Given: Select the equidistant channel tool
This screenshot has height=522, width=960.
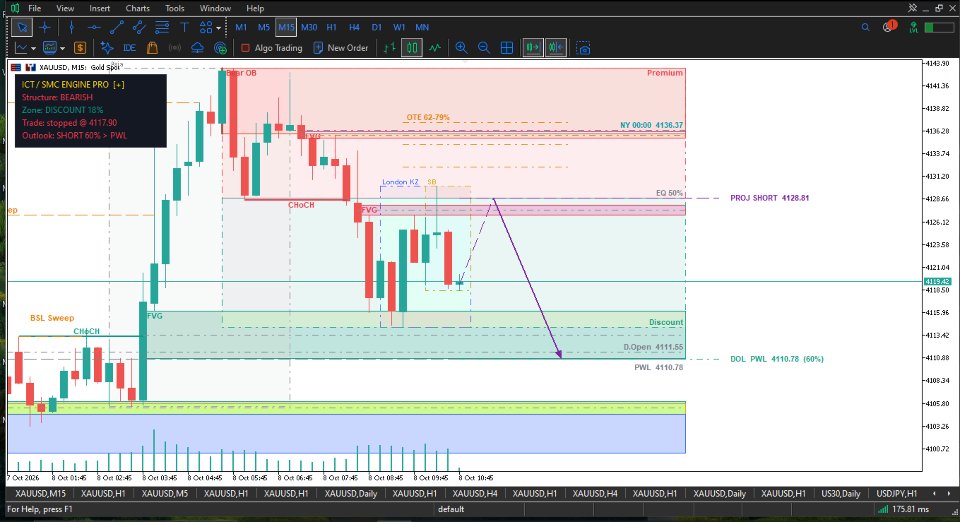Looking at the screenshot, I should tap(139, 28).
